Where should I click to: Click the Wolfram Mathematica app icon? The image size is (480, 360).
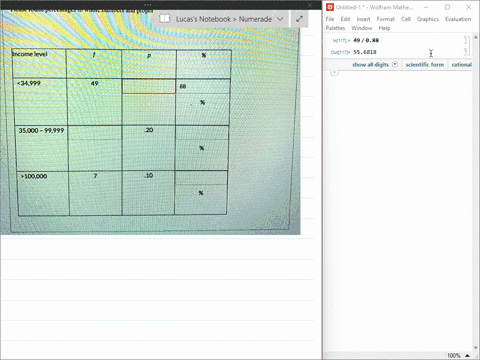pyautogui.click(x=330, y=7)
